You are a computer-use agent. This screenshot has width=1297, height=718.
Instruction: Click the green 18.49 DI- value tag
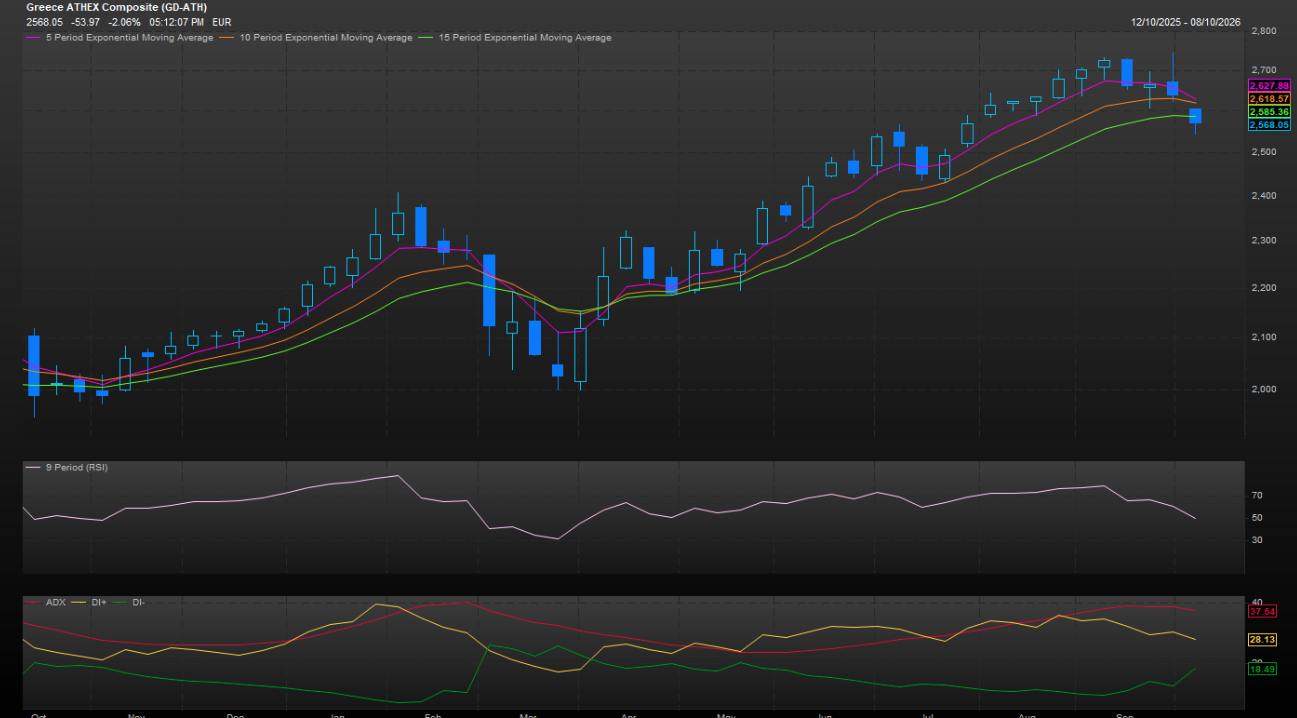coord(1264,669)
